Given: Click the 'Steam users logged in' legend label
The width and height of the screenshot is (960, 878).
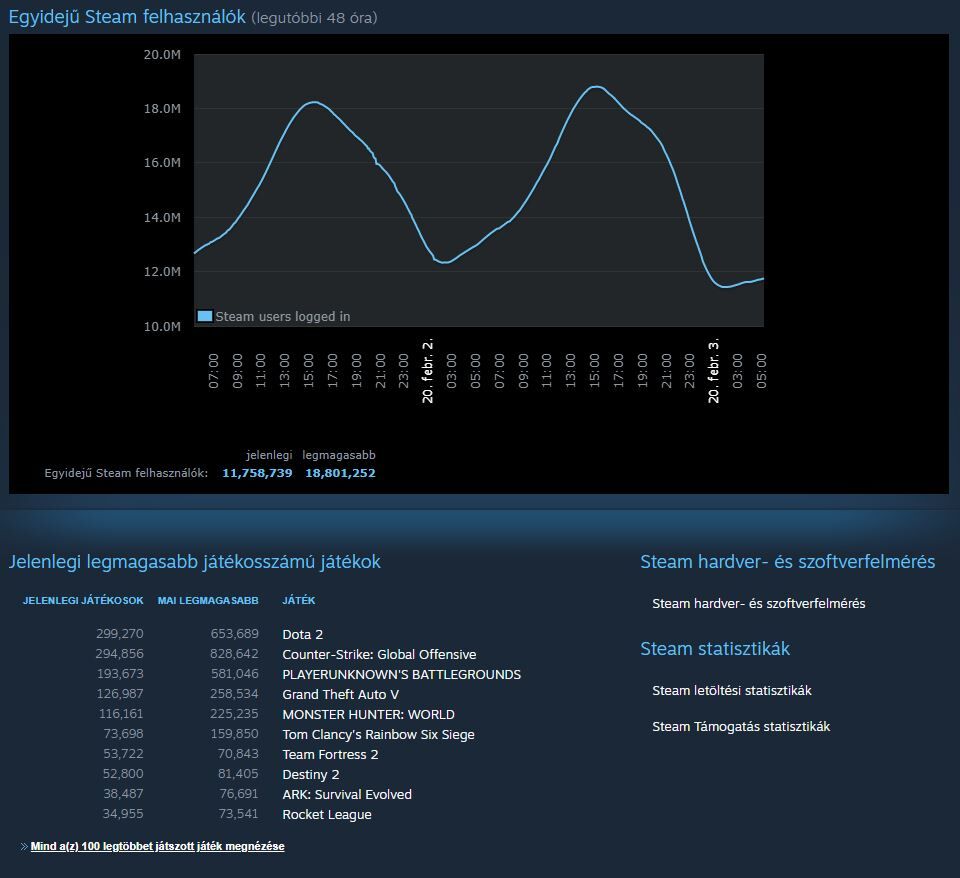Looking at the screenshot, I should tap(283, 317).
